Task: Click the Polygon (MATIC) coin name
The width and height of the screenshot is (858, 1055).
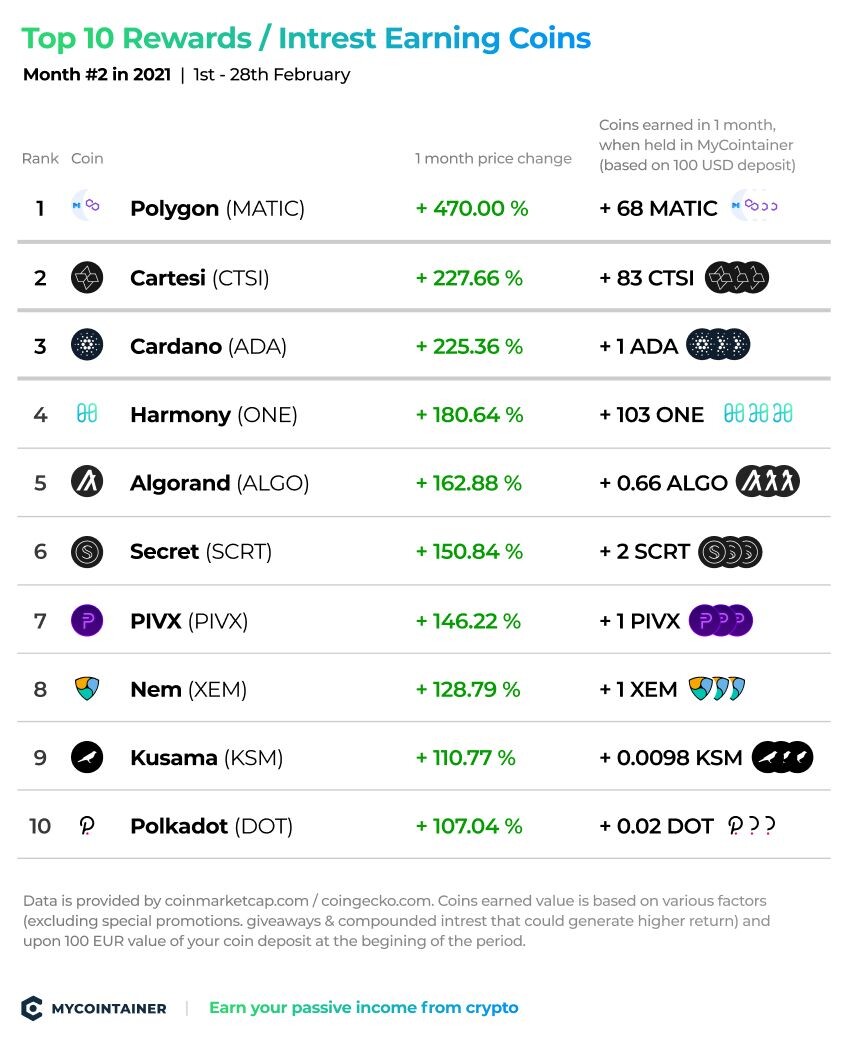Action: pos(217,208)
